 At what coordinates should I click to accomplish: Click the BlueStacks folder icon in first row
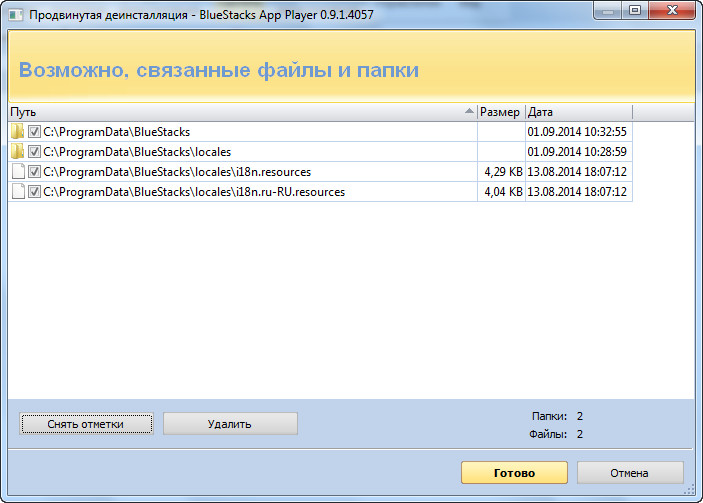17,132
